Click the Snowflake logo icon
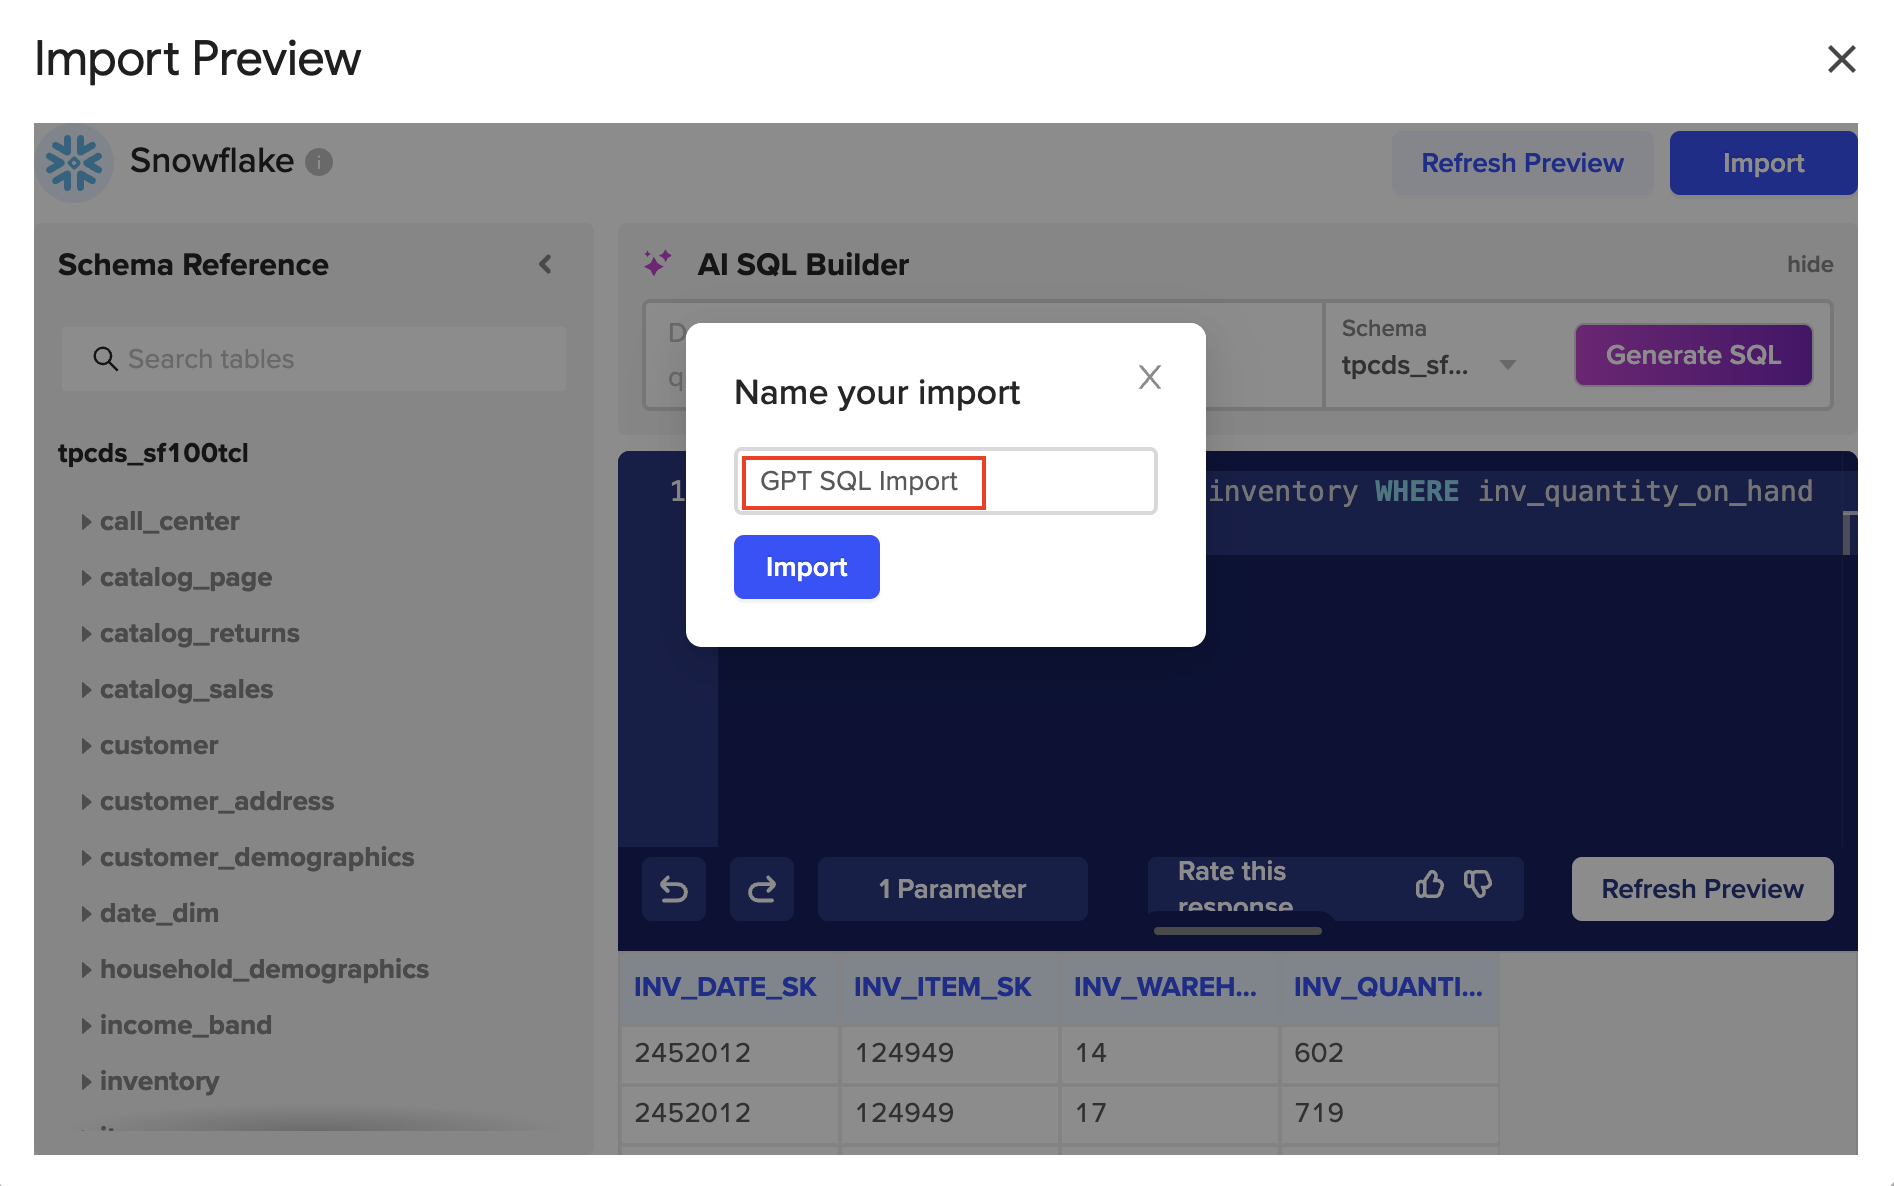 74,162
